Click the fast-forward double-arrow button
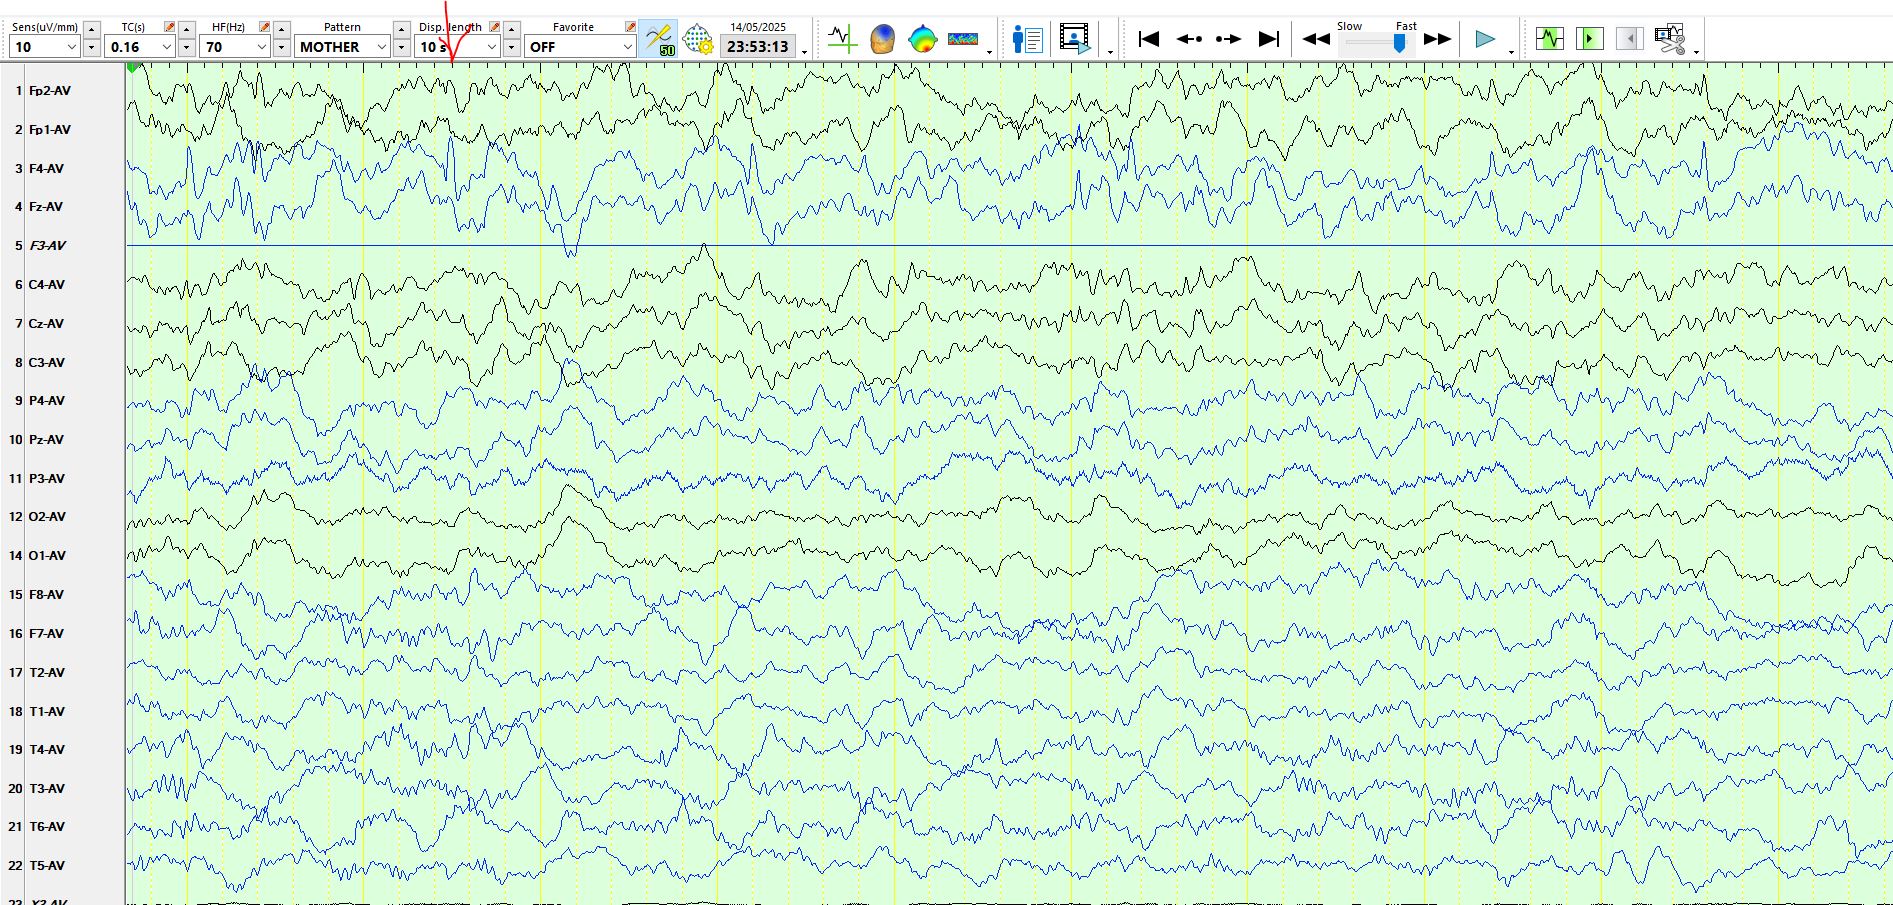 (1437, 39)
